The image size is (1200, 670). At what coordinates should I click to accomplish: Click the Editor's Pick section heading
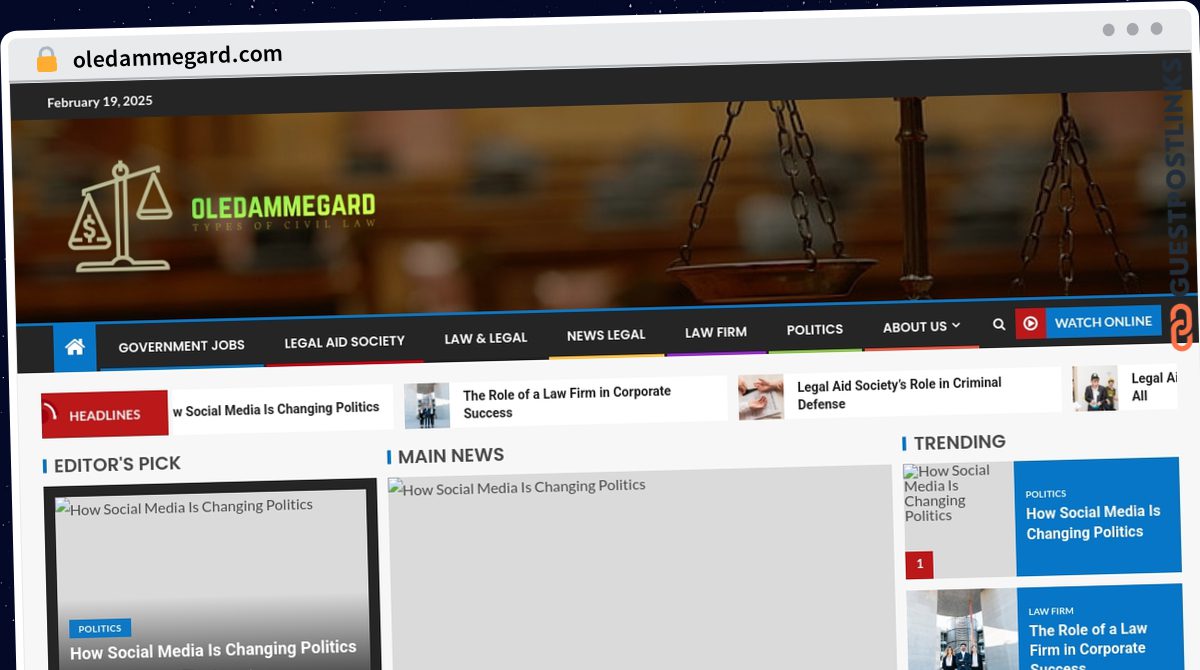(x=117, y=464)
